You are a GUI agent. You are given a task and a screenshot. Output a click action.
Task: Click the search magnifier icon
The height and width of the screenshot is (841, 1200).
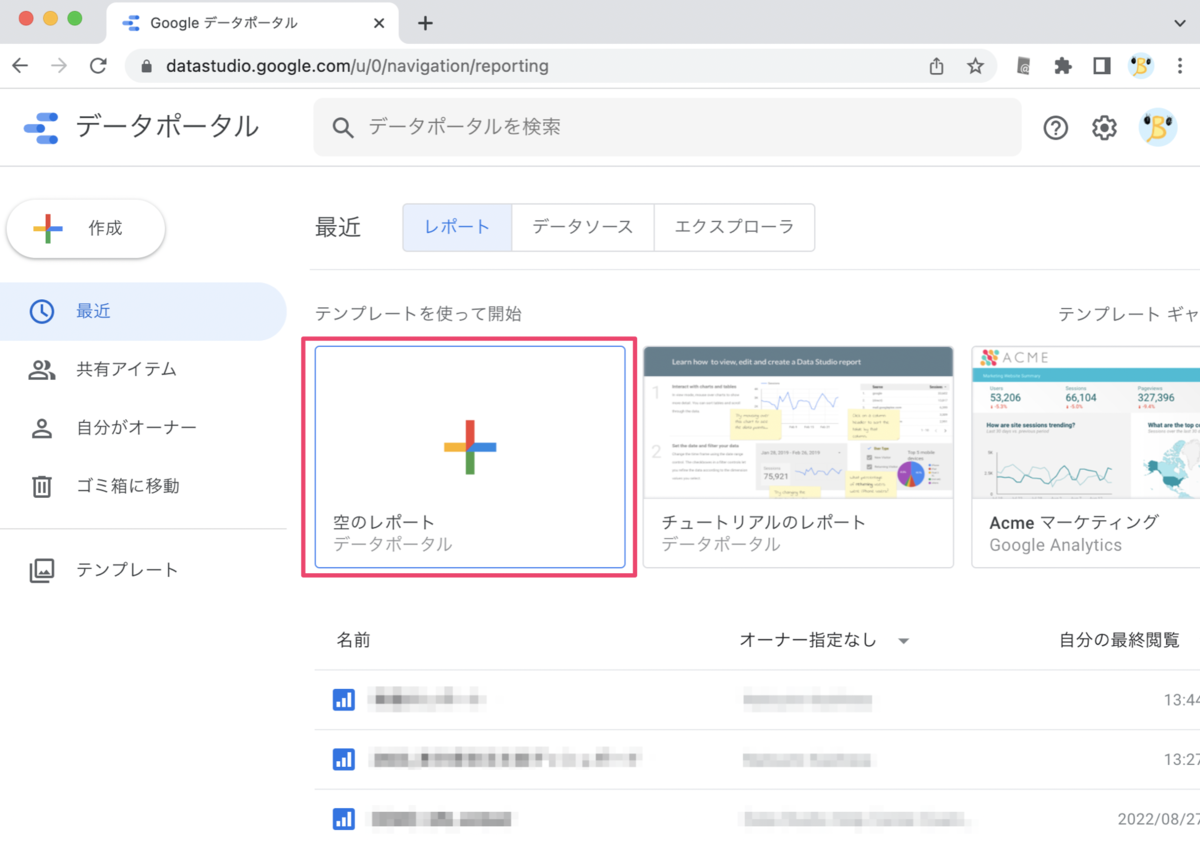point(343,128)
